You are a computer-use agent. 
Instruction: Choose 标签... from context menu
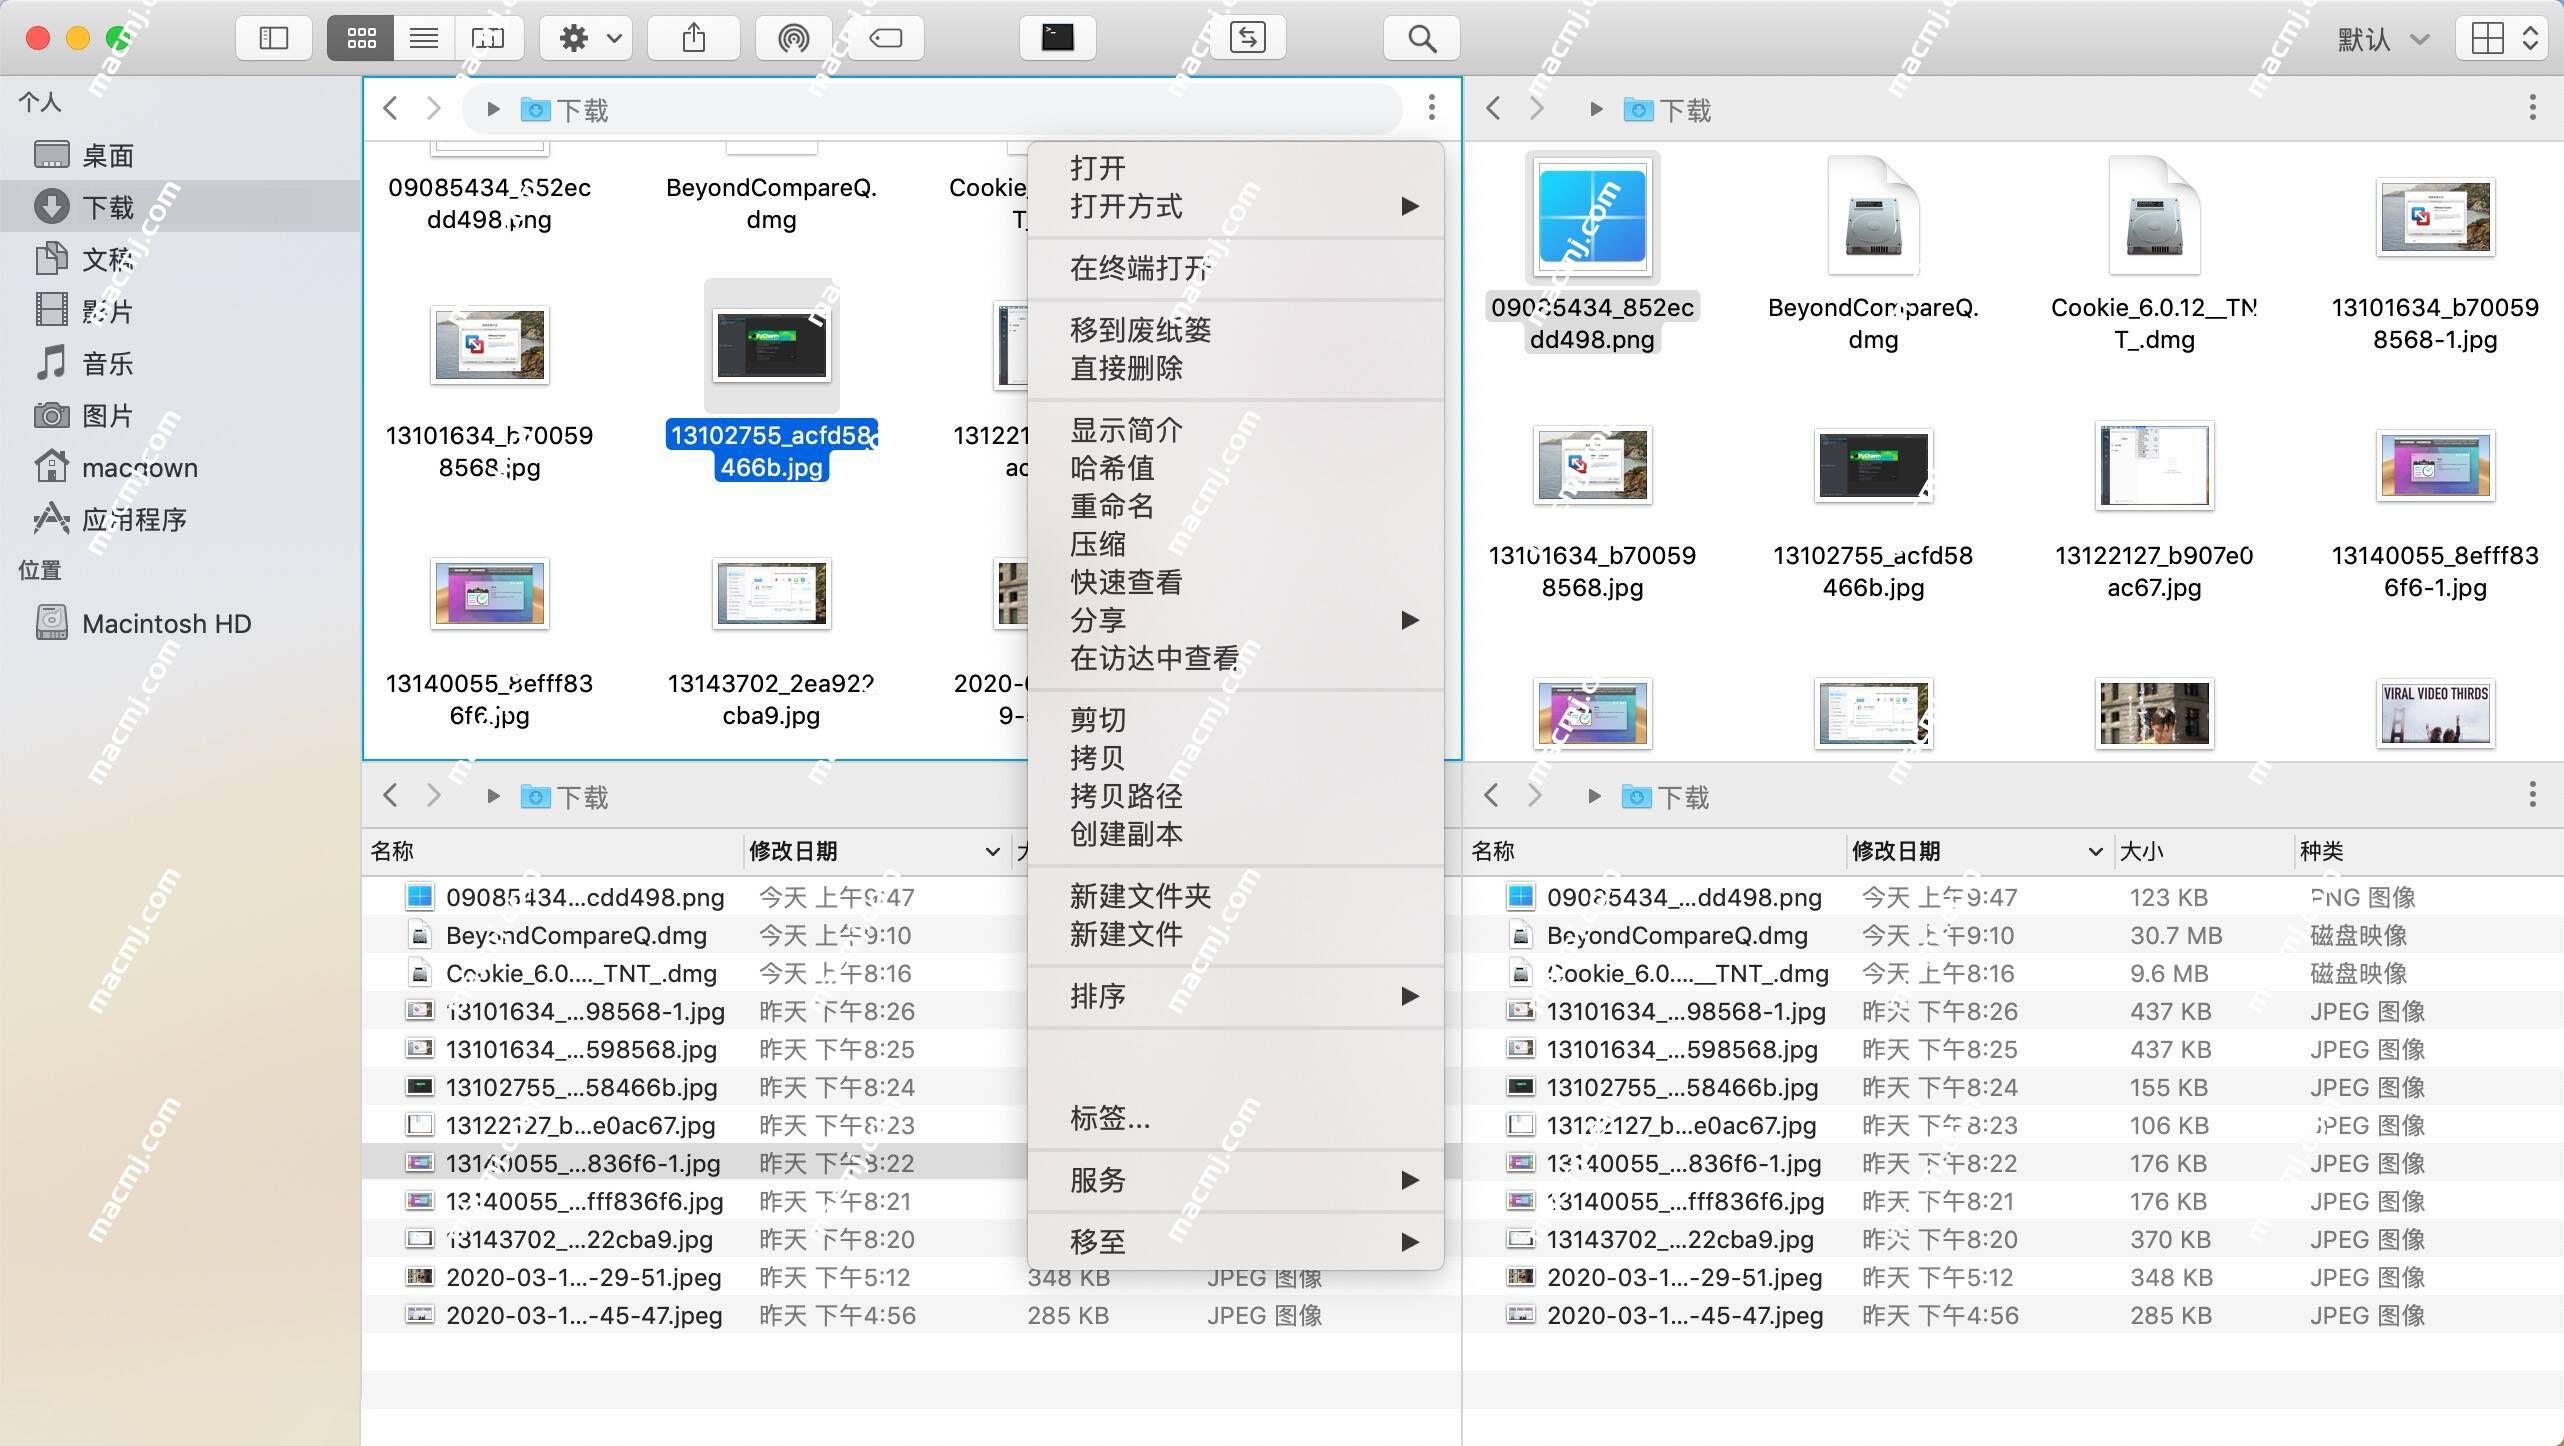[1236, 1118]
